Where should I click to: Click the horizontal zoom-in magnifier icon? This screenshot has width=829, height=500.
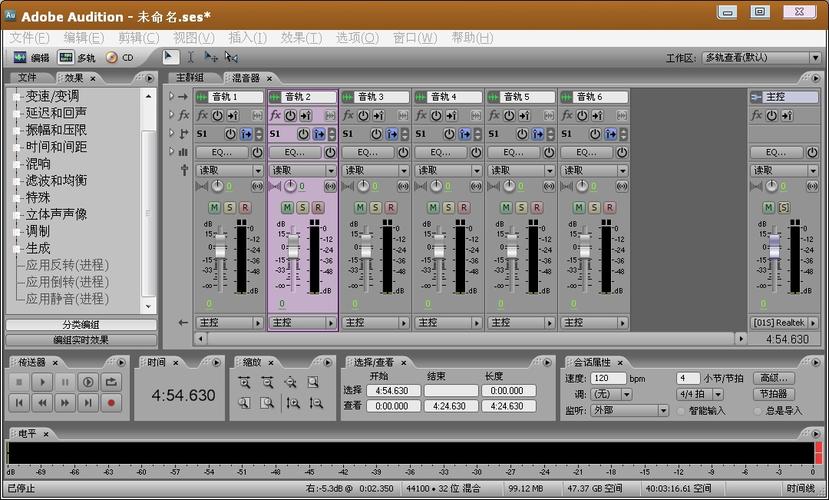(244, 382)
